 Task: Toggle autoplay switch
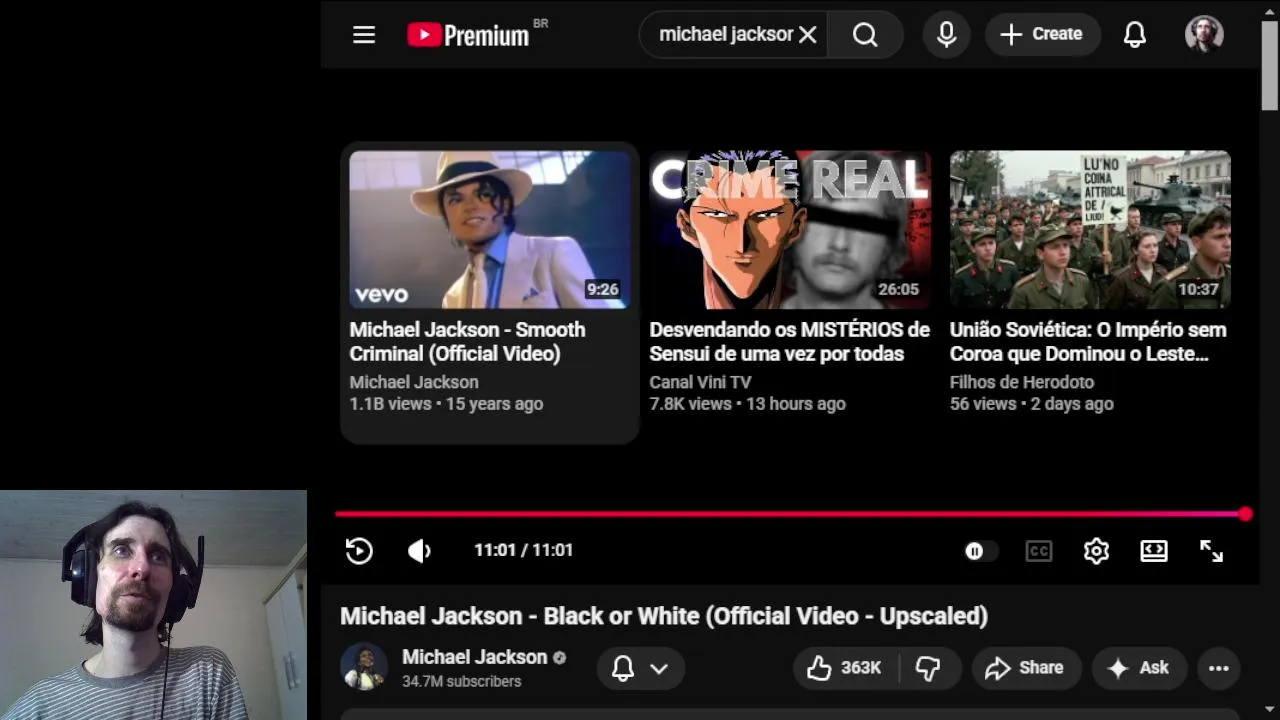click(980, 551)
